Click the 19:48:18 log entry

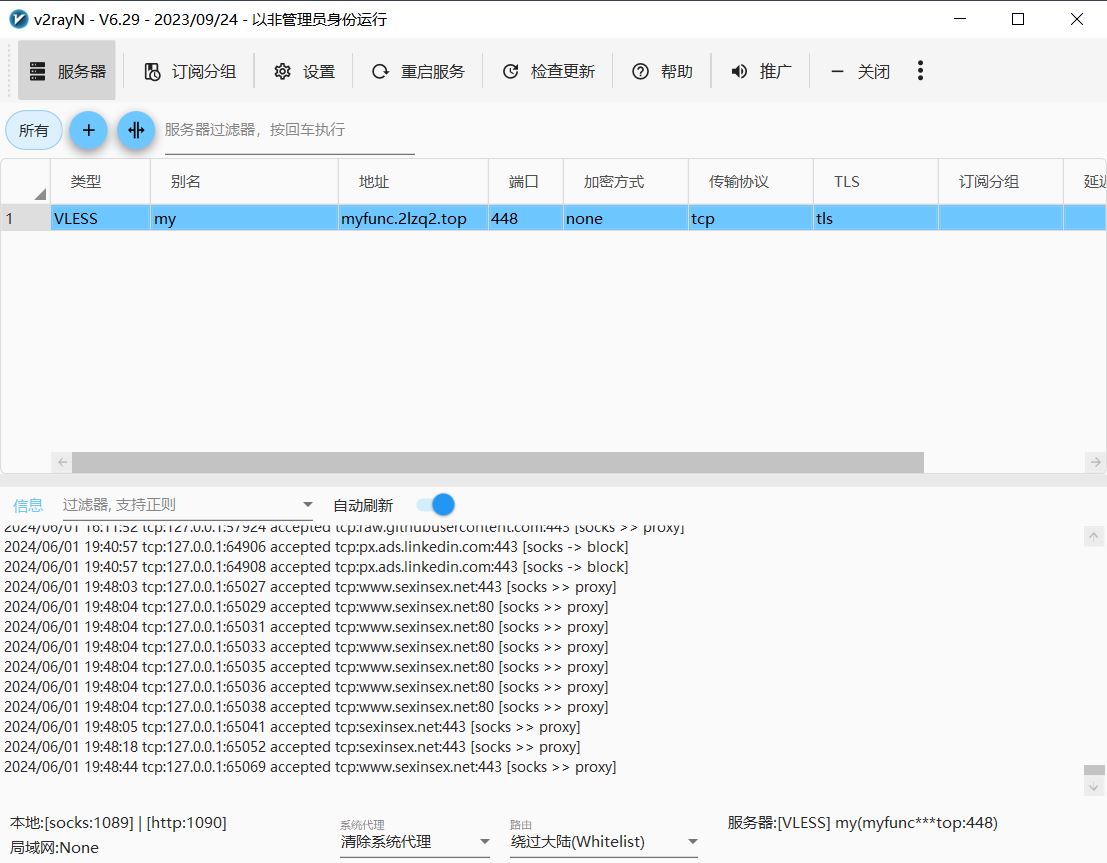(x=292, y=746)
